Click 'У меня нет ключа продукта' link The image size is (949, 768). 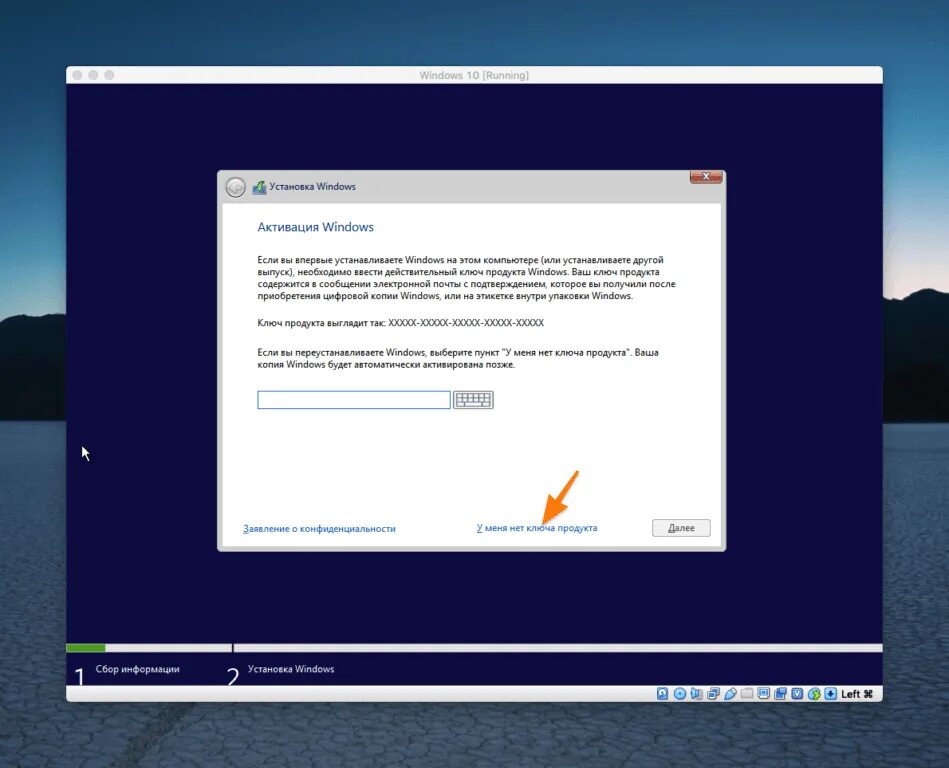coord(537,528)
